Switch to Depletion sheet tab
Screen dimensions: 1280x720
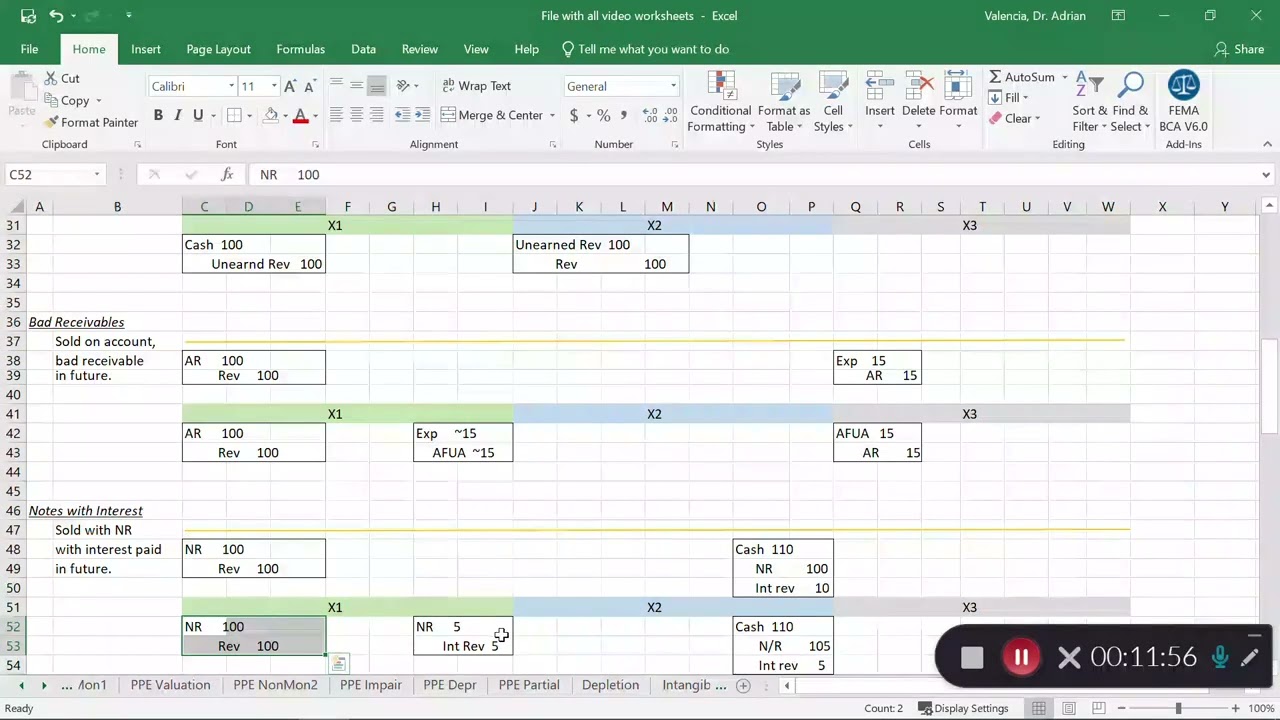(610, 685)
